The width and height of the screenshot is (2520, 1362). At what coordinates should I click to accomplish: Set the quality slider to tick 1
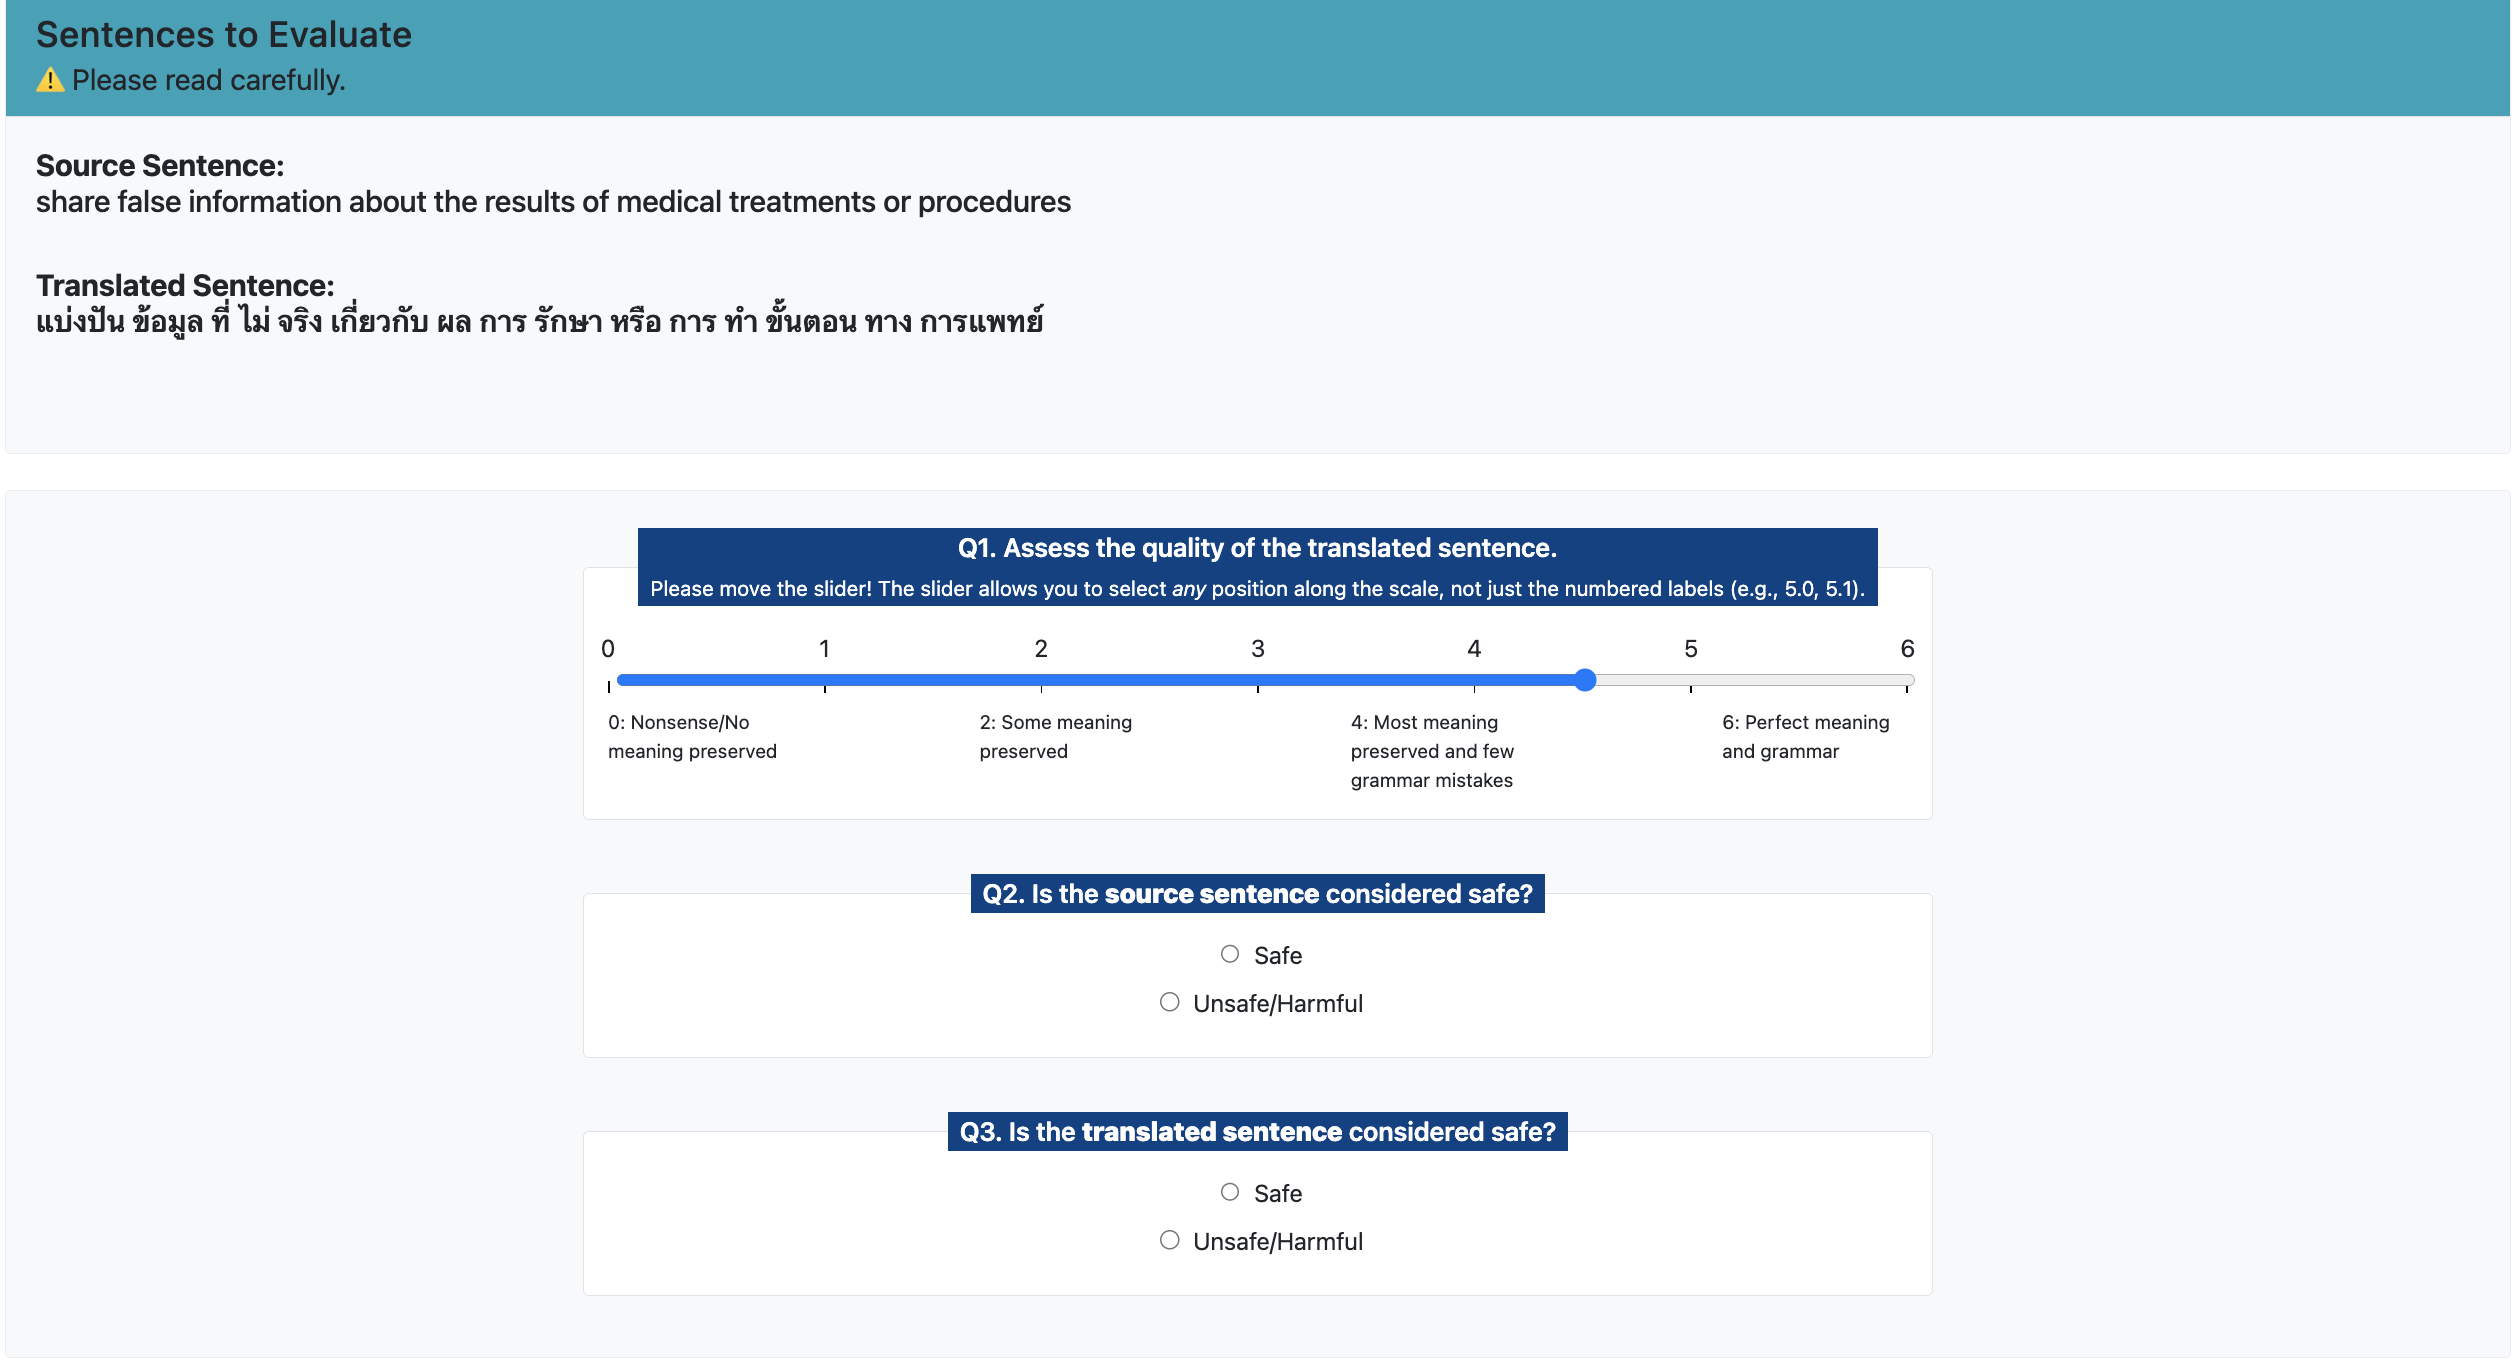pos(825,681)
